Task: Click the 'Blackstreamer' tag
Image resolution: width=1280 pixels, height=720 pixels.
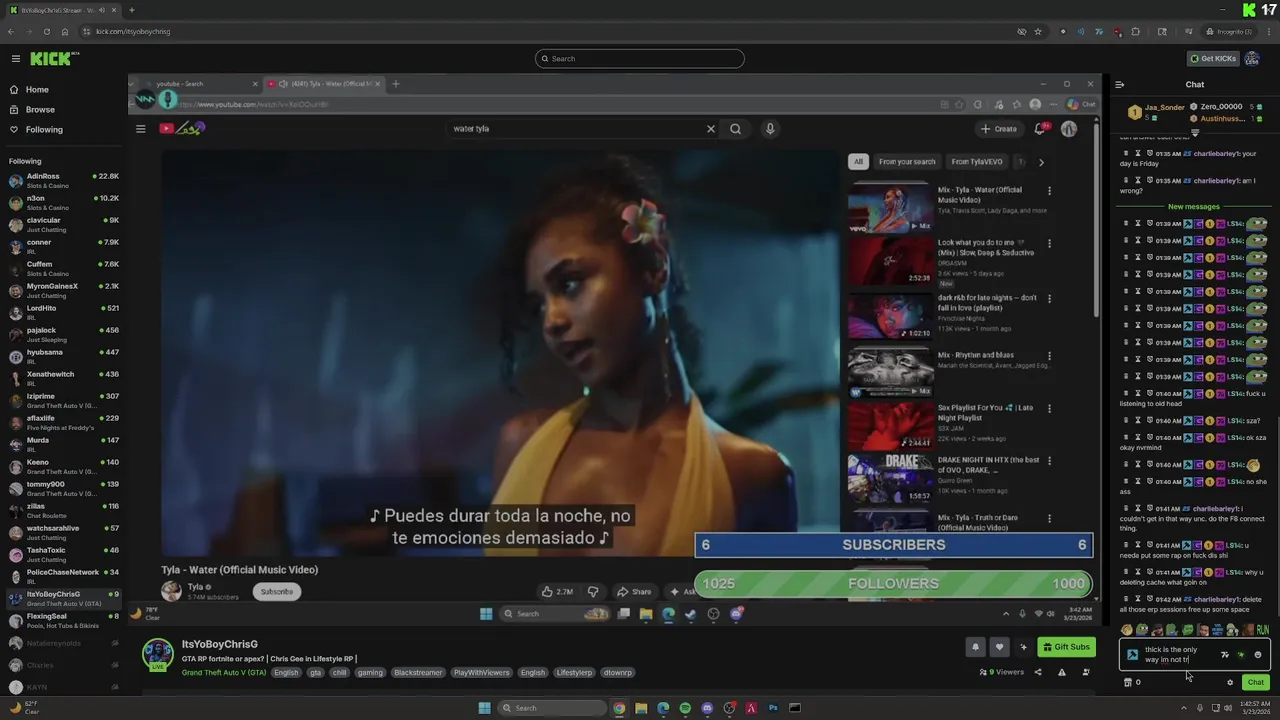Action: pyautogui.click(x=418, y=672)
